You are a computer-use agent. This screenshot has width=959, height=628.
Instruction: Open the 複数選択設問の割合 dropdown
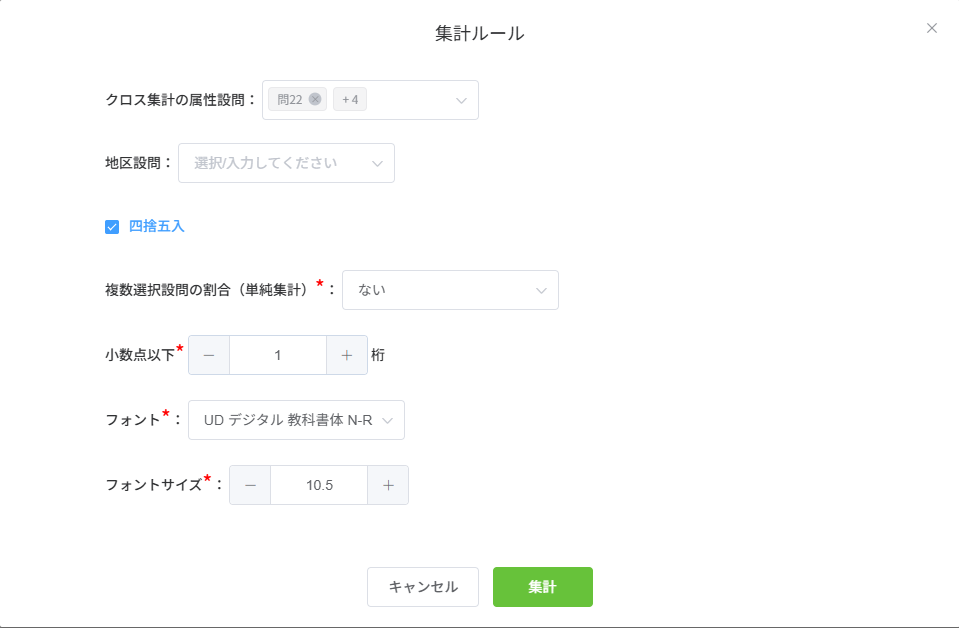450,290
